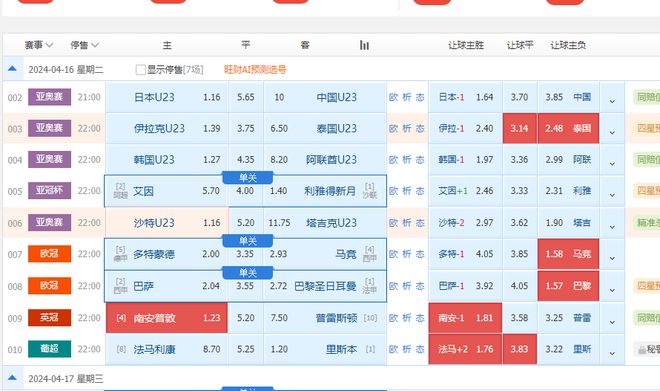Collapse the 2024-04-16 date group arrow

(x=12, y=69)
